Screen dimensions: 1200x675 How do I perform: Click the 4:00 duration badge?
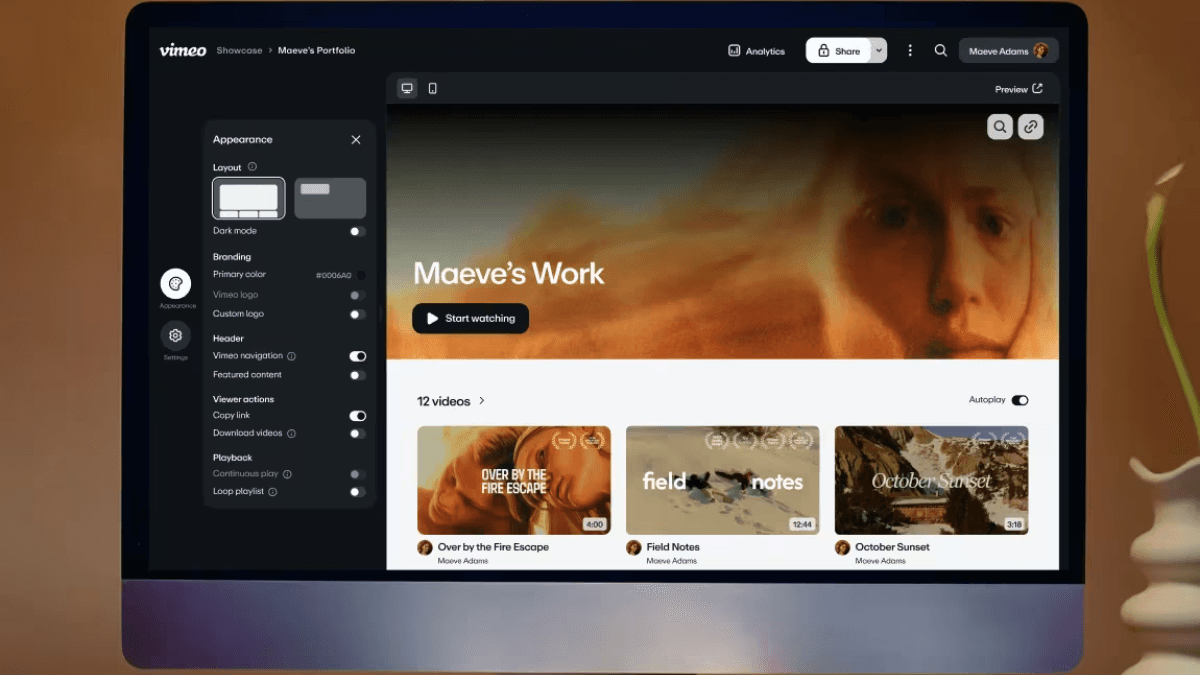[x=595, y=524]
